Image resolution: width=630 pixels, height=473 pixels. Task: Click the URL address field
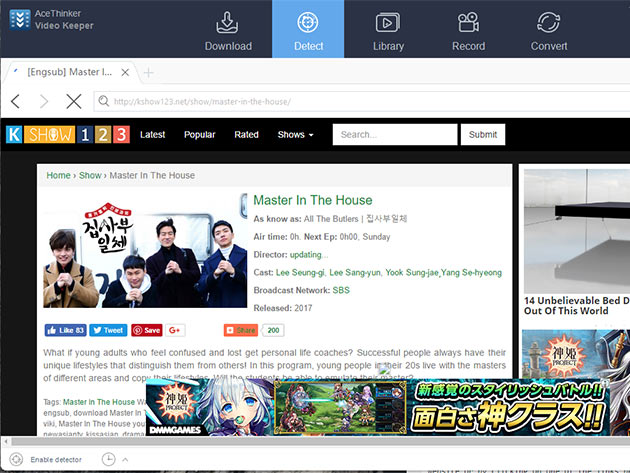point(362,101)
